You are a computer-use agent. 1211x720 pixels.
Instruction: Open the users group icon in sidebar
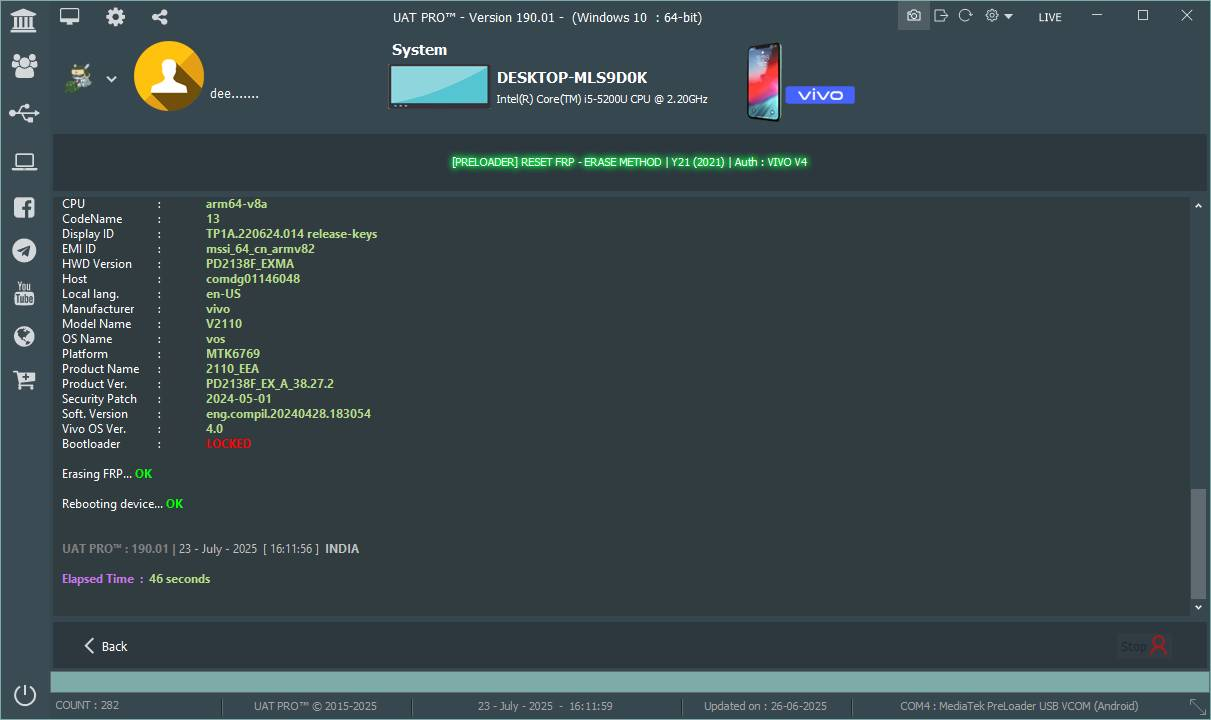(24, 66)
